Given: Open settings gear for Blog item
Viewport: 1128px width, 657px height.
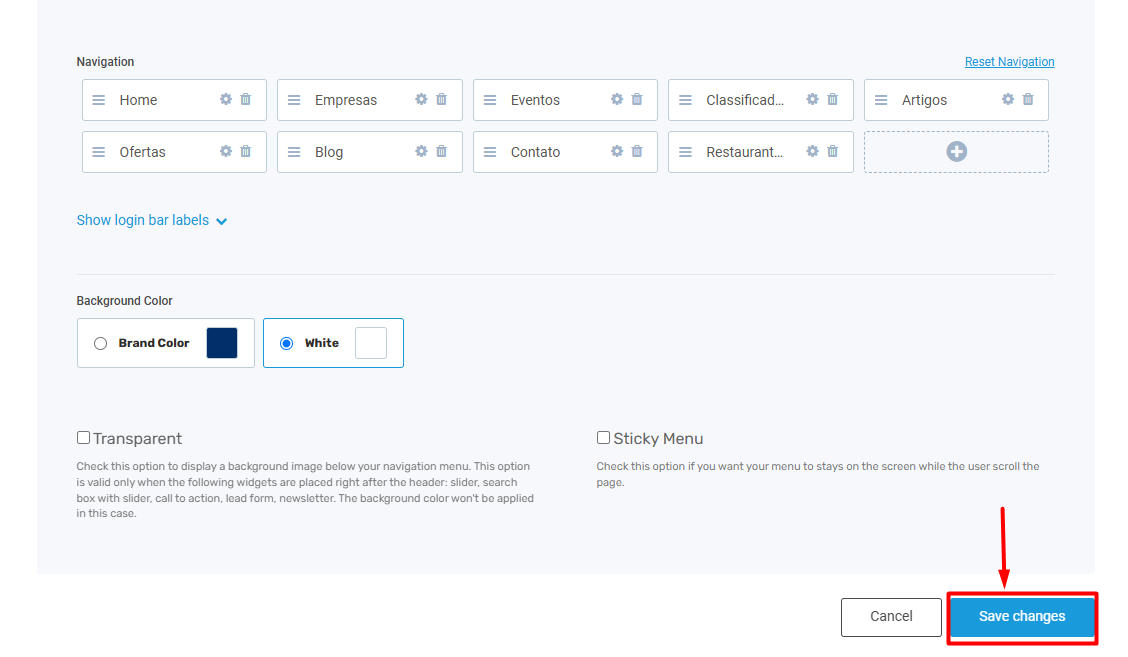Looking at the screenshot, I should pos(422,151).
